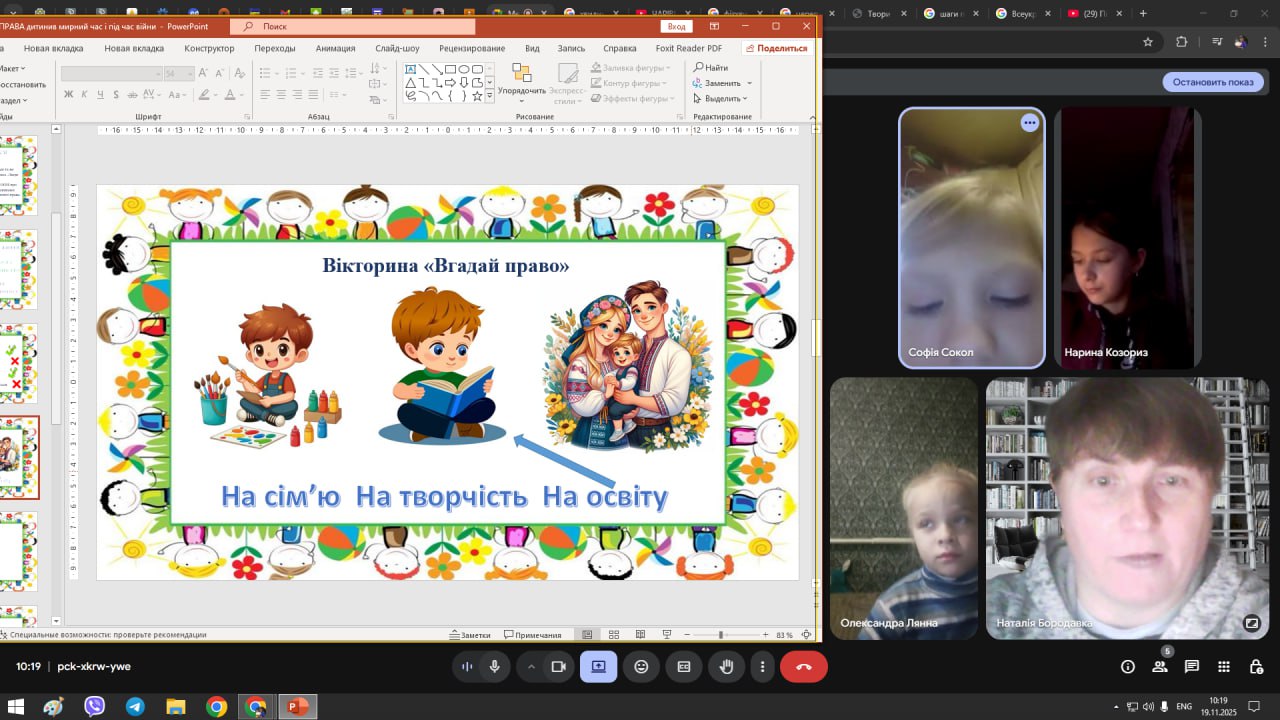The image size is (1280, 720).
Task: Show the participants list
Action: 1160,667
